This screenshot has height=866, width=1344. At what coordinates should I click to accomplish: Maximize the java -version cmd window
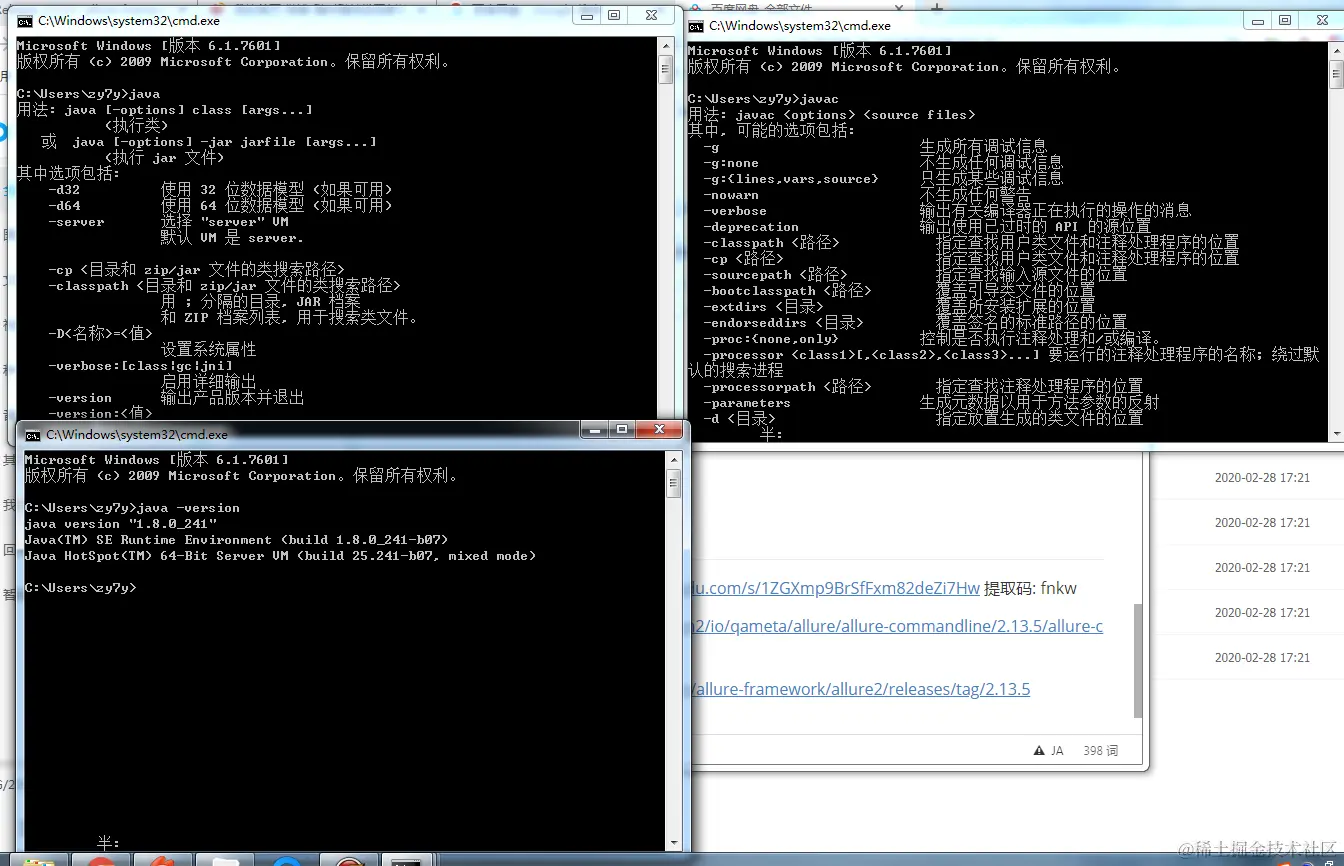[622, 429]
